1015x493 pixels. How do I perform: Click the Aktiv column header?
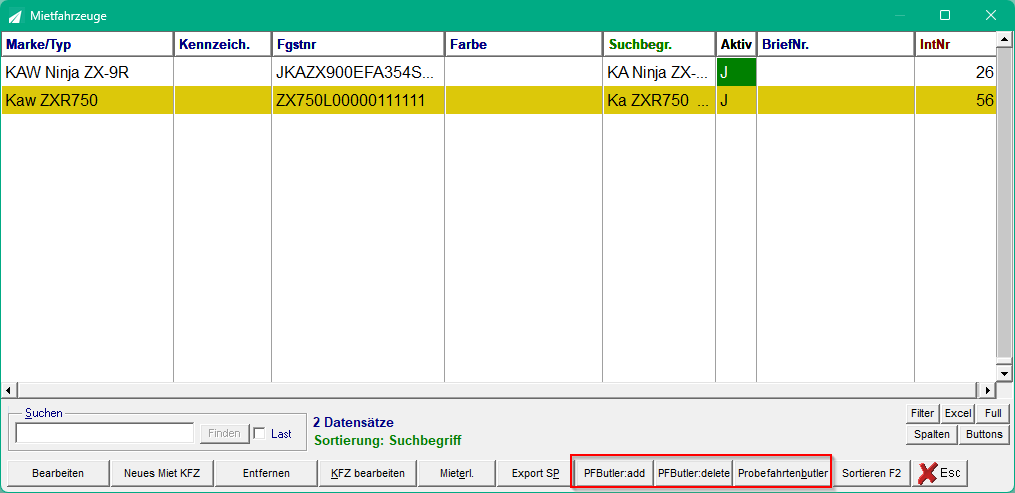pos(736,45)
